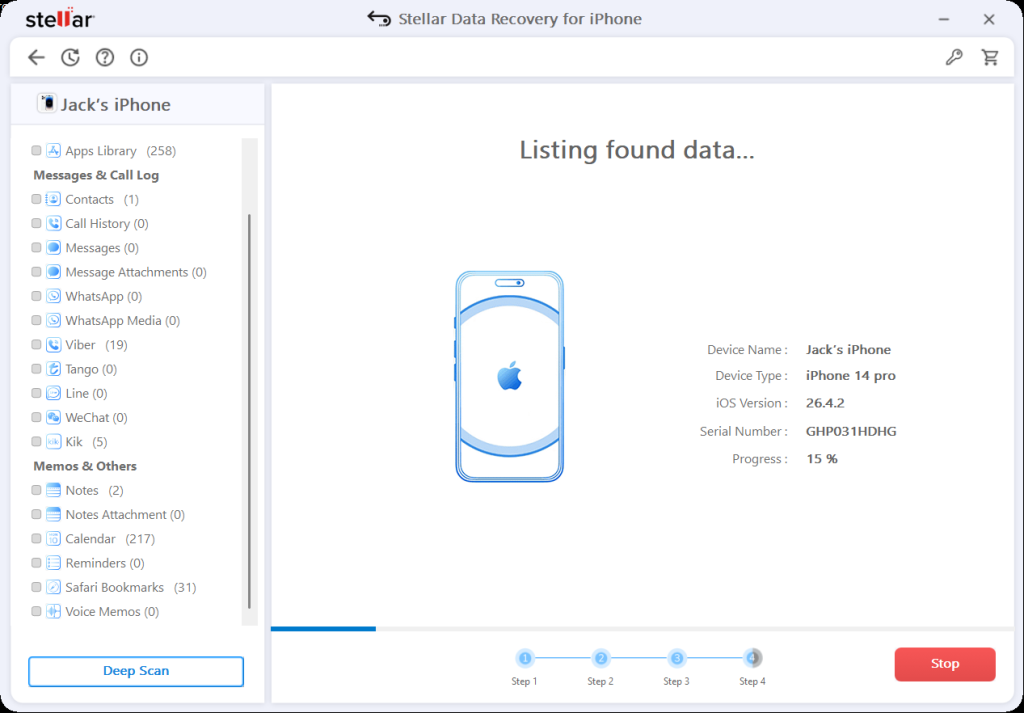This screenshot has width=1024, height=713.
Task: Click the Notes icon
Action: pos(54,490)
